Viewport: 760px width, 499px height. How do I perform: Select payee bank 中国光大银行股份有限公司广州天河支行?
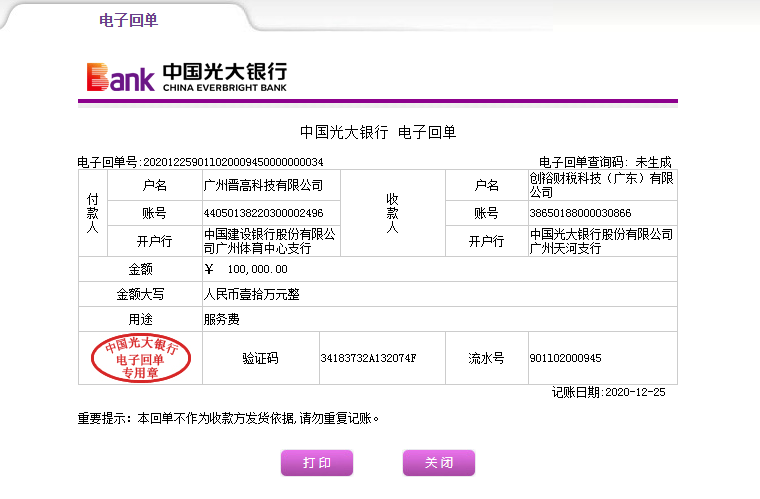tap(601, 241)
